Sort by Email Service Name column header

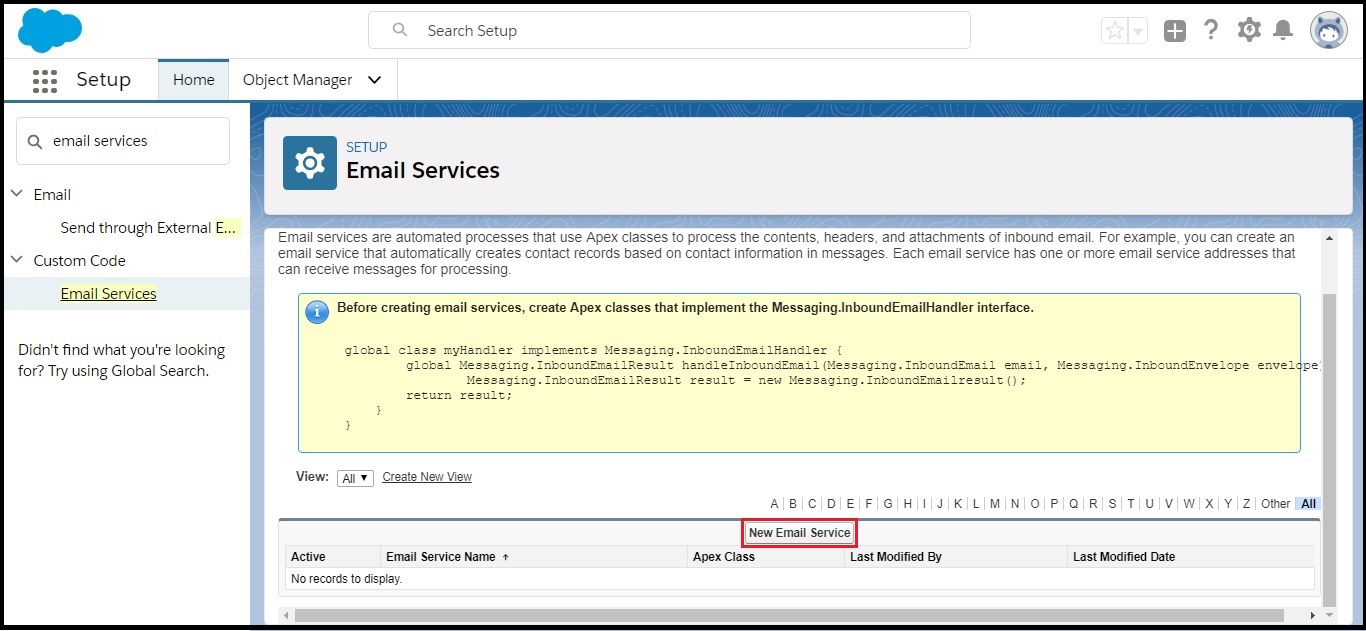coord(441,557)
